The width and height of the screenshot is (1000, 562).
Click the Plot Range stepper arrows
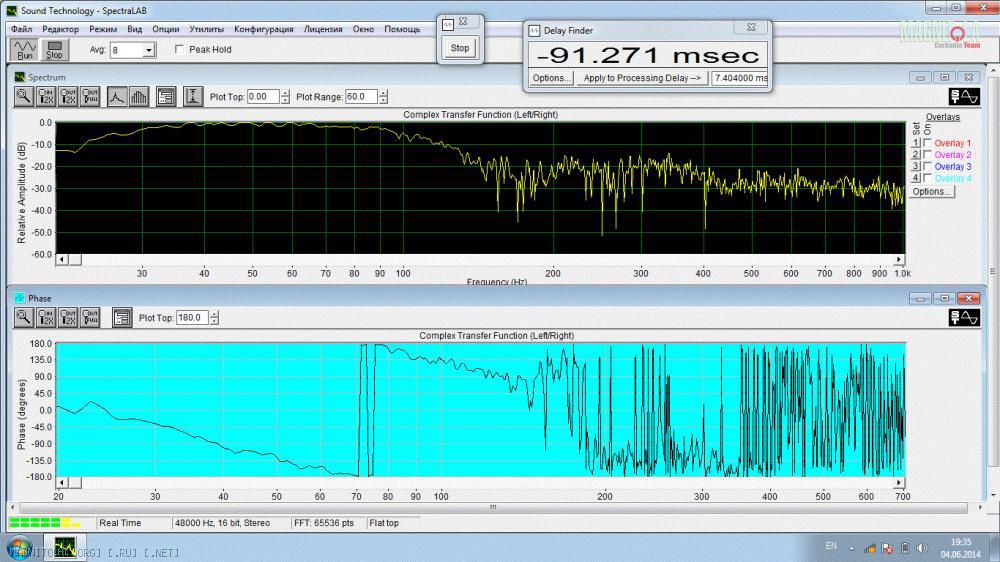[383, 96]
